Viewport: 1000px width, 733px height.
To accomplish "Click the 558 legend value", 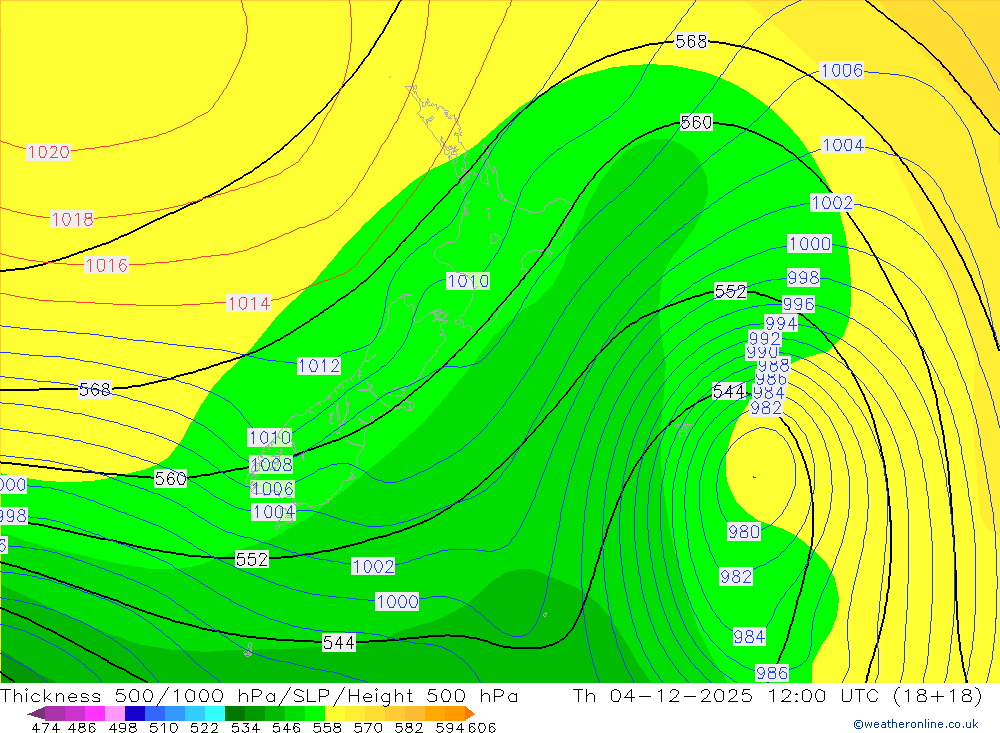I will click(x=327, y=727).
